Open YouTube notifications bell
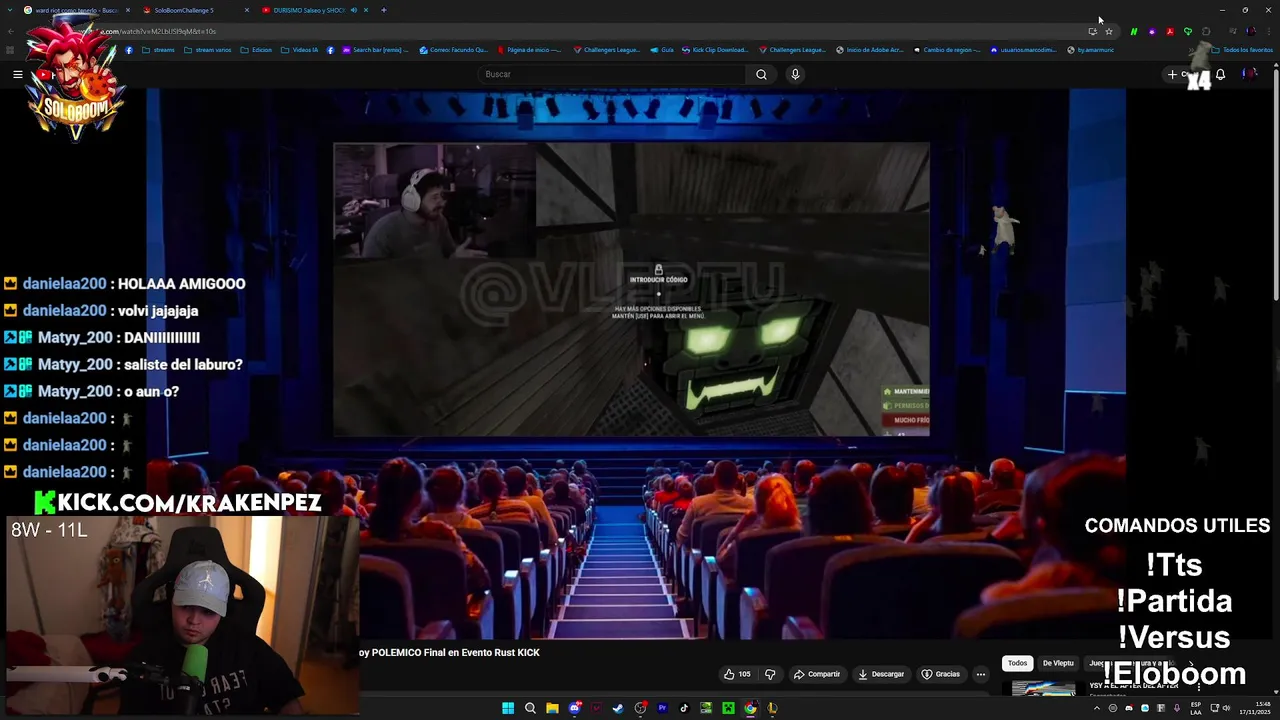 tap(1220, 74)
